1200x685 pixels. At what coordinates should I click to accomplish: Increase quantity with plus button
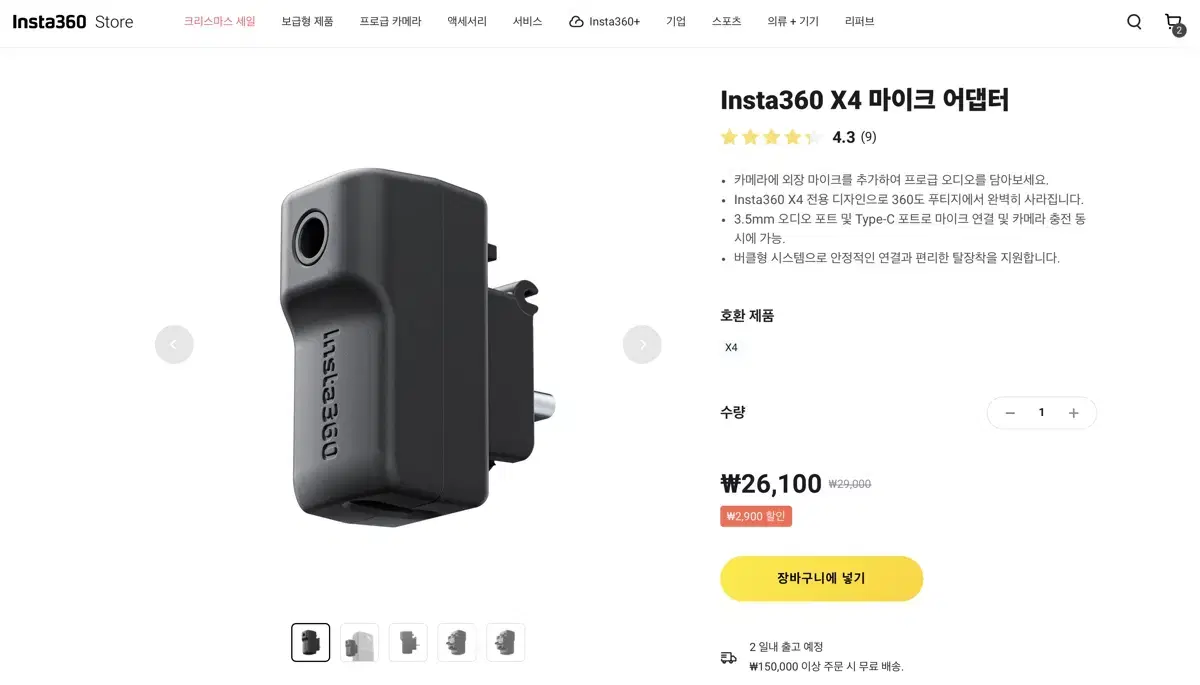[x=1073, y=413]
